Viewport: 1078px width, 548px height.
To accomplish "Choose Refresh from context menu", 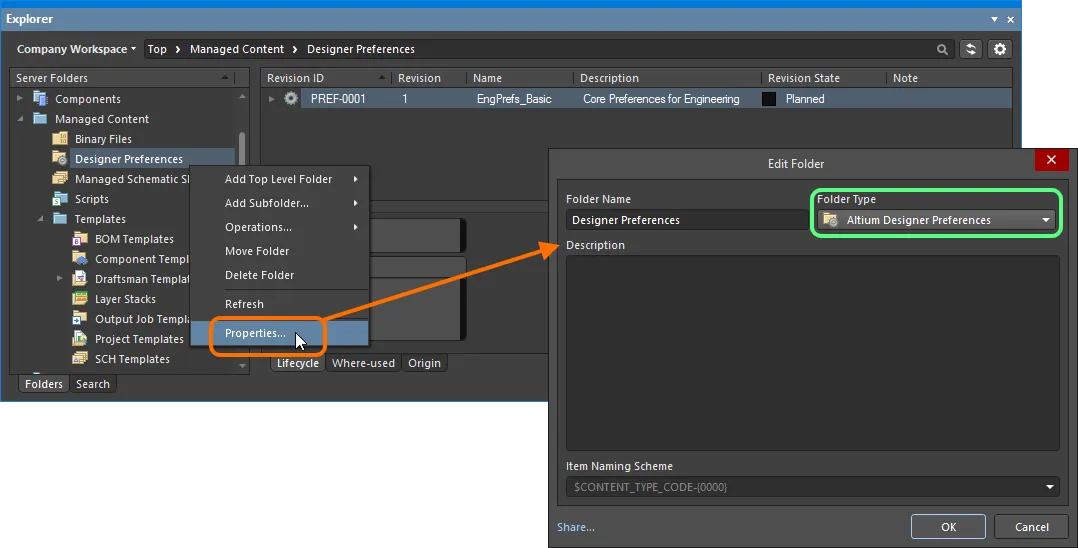I will [x=279, y=304].
